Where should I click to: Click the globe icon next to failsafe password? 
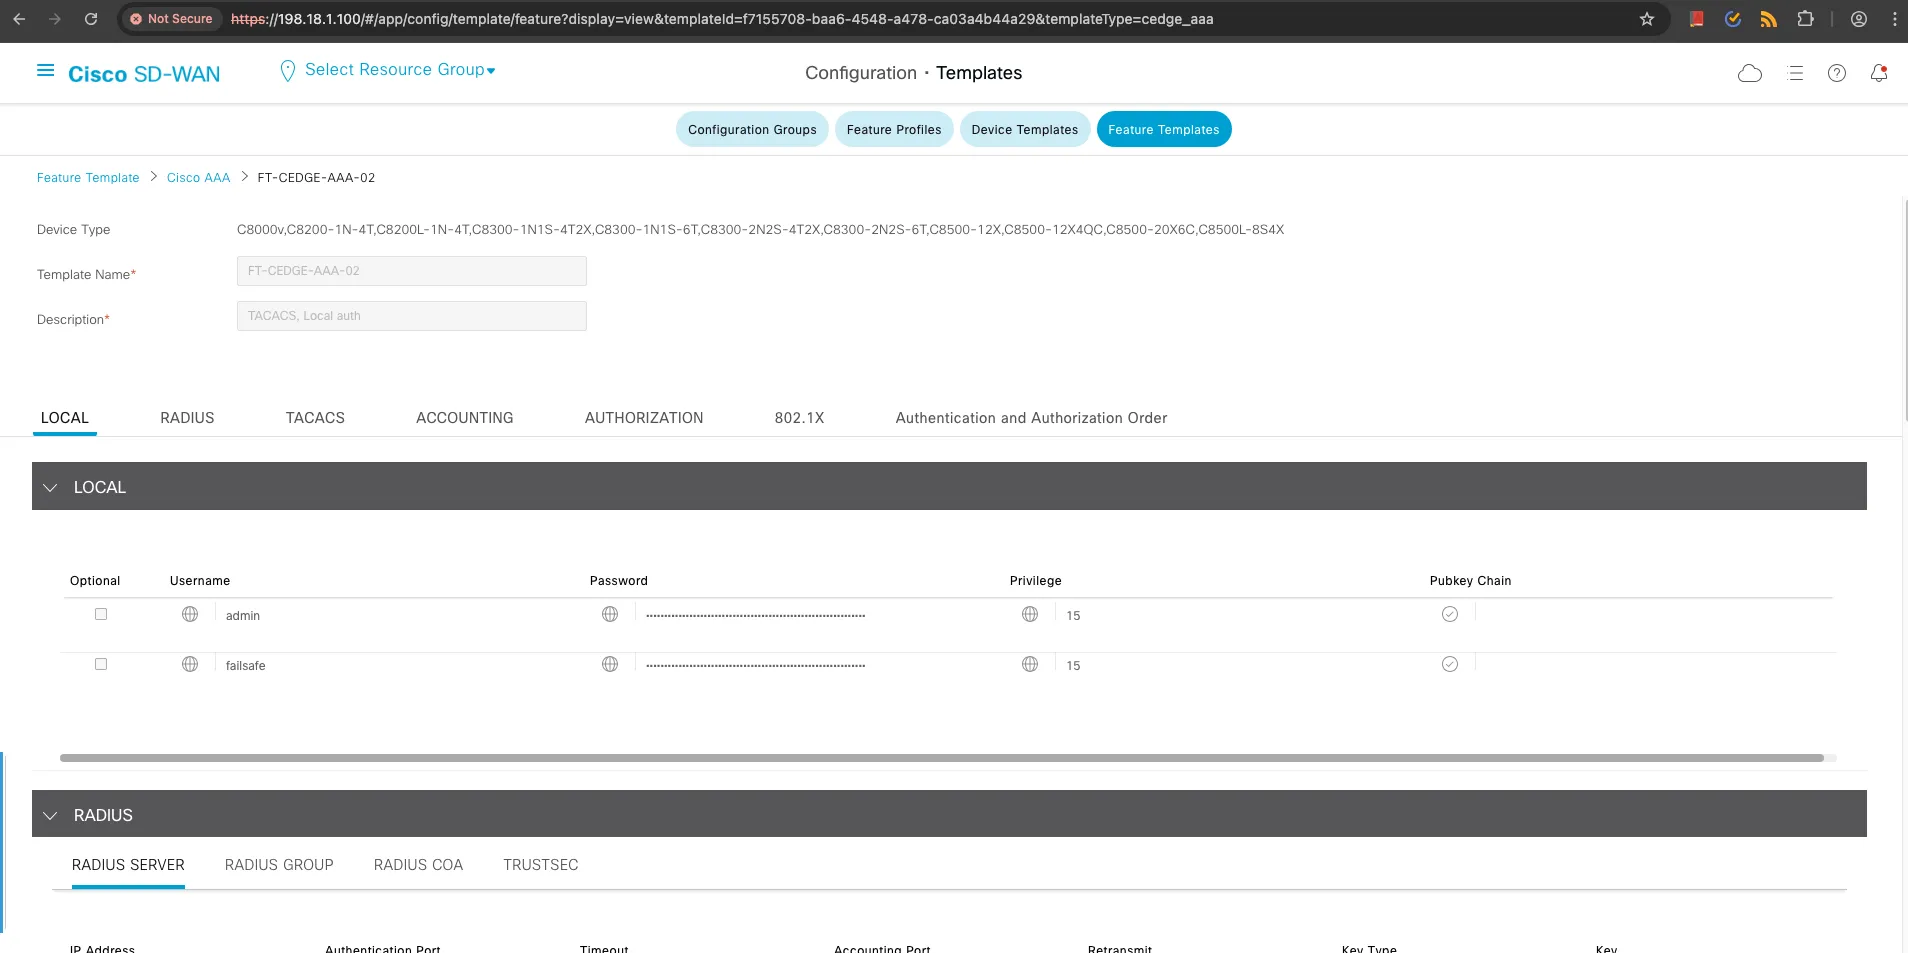(x=610, y=663)
